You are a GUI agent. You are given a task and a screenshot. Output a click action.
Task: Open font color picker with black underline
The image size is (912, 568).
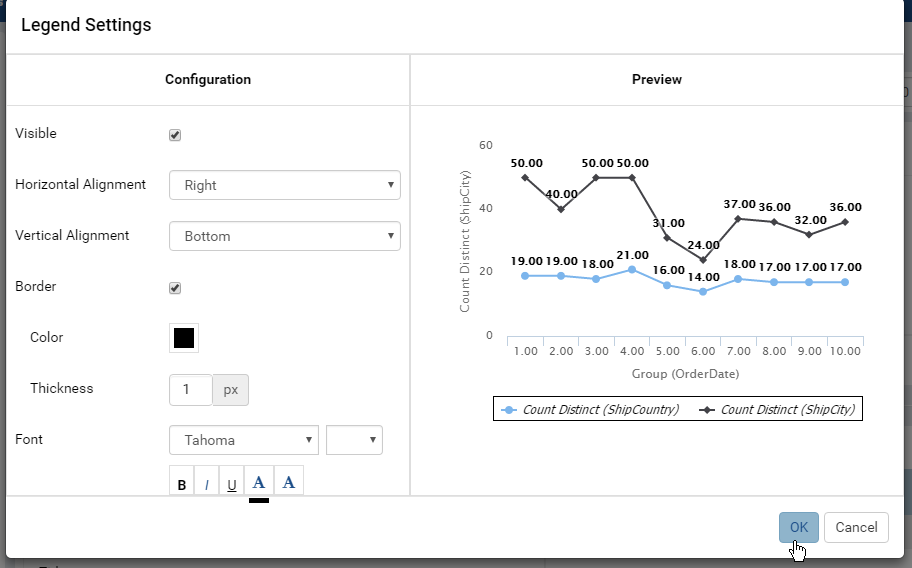(x=259, y=484)
